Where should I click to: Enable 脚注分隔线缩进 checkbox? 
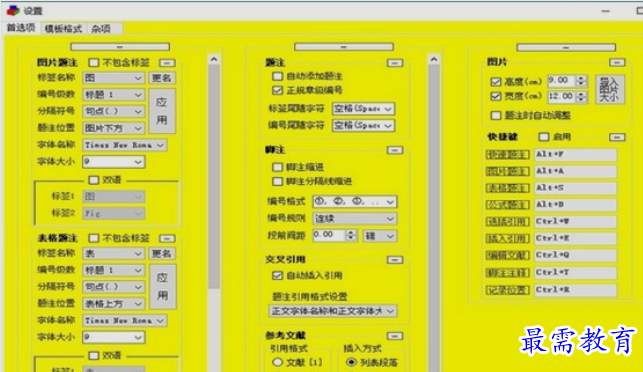278,181
